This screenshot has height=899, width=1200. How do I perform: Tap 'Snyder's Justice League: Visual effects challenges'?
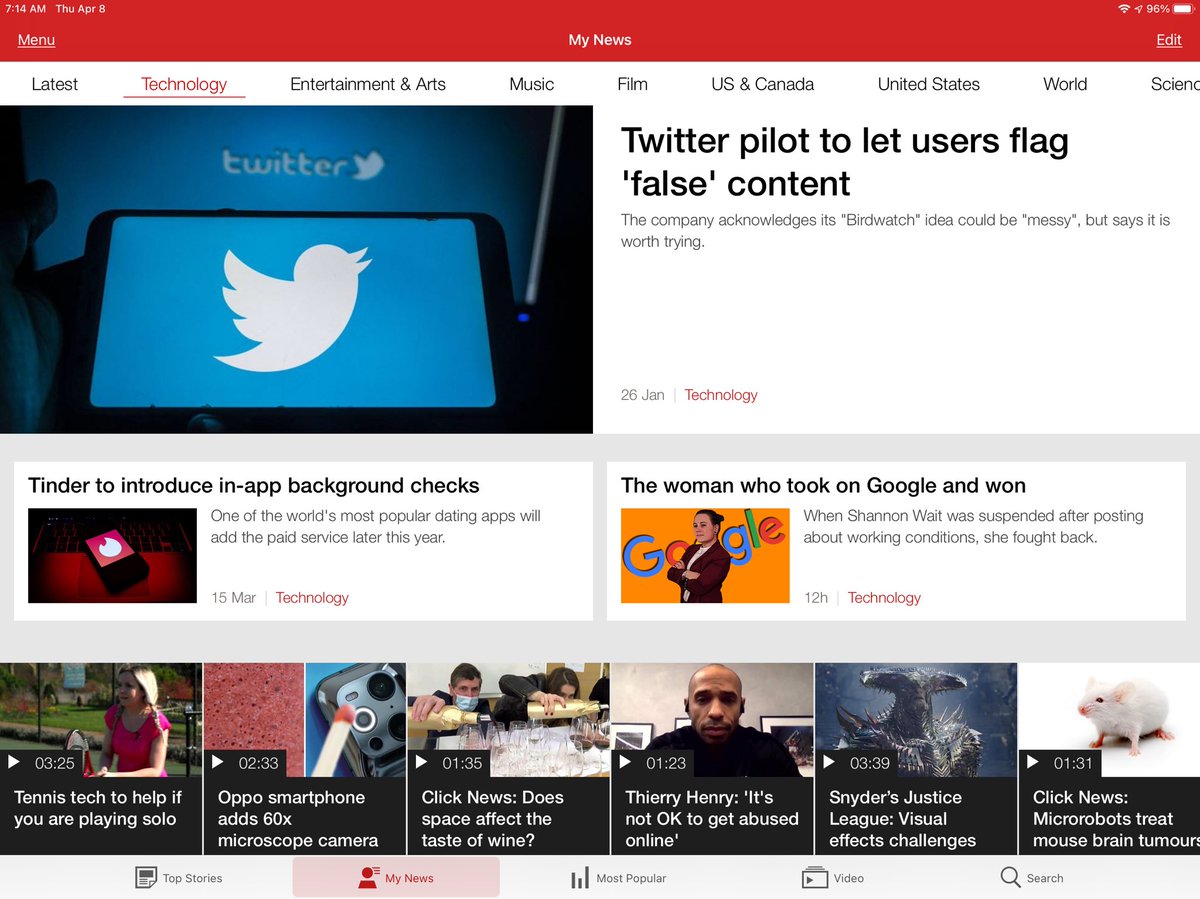pyautogui.click(x=902, y=819)
